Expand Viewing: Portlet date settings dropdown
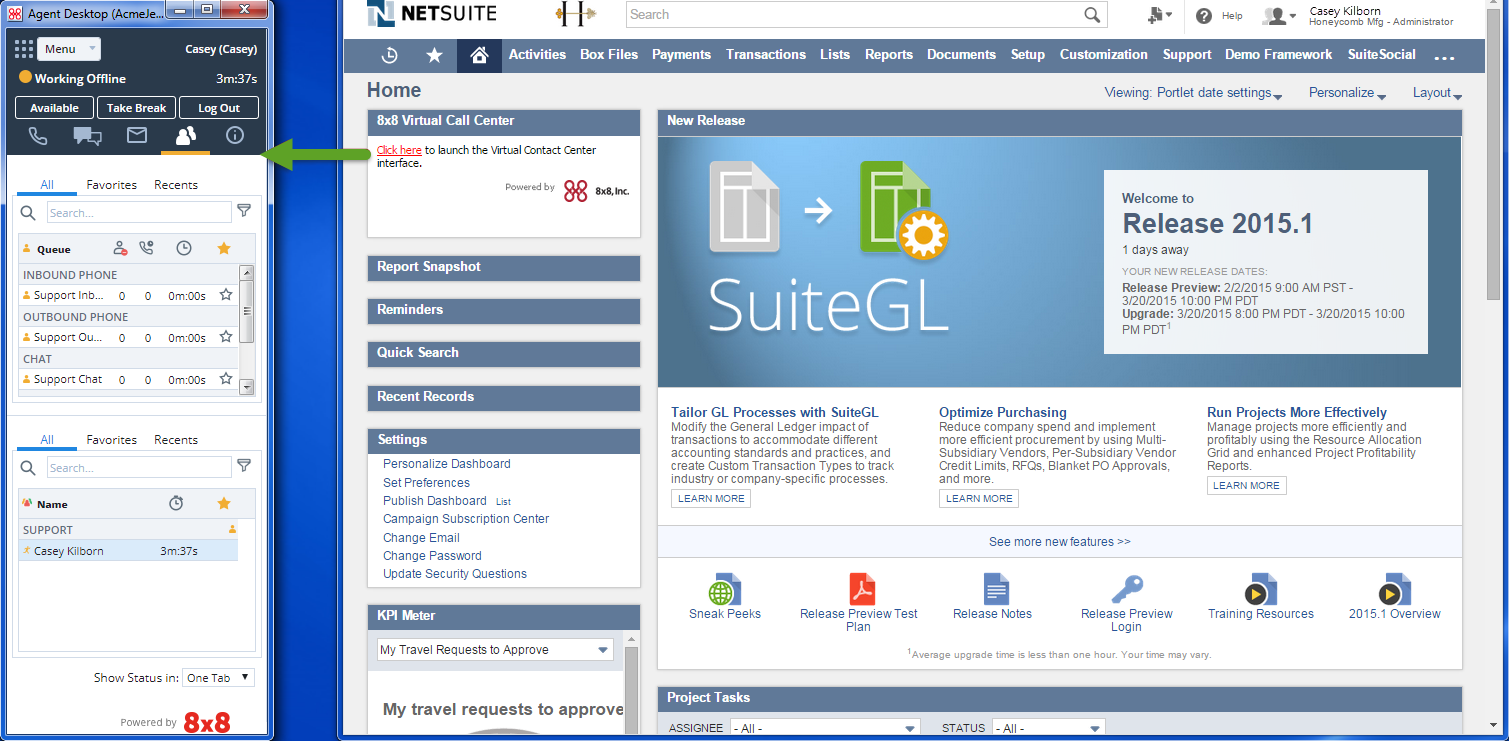Image resolution: width=1509 pixels, height=741 pixels. coord(1194,93)
